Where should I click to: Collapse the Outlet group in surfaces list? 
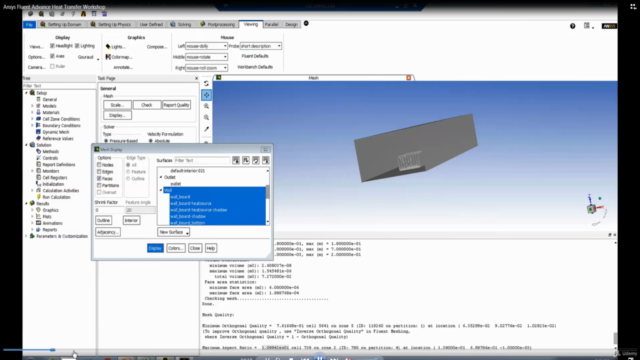161,177
